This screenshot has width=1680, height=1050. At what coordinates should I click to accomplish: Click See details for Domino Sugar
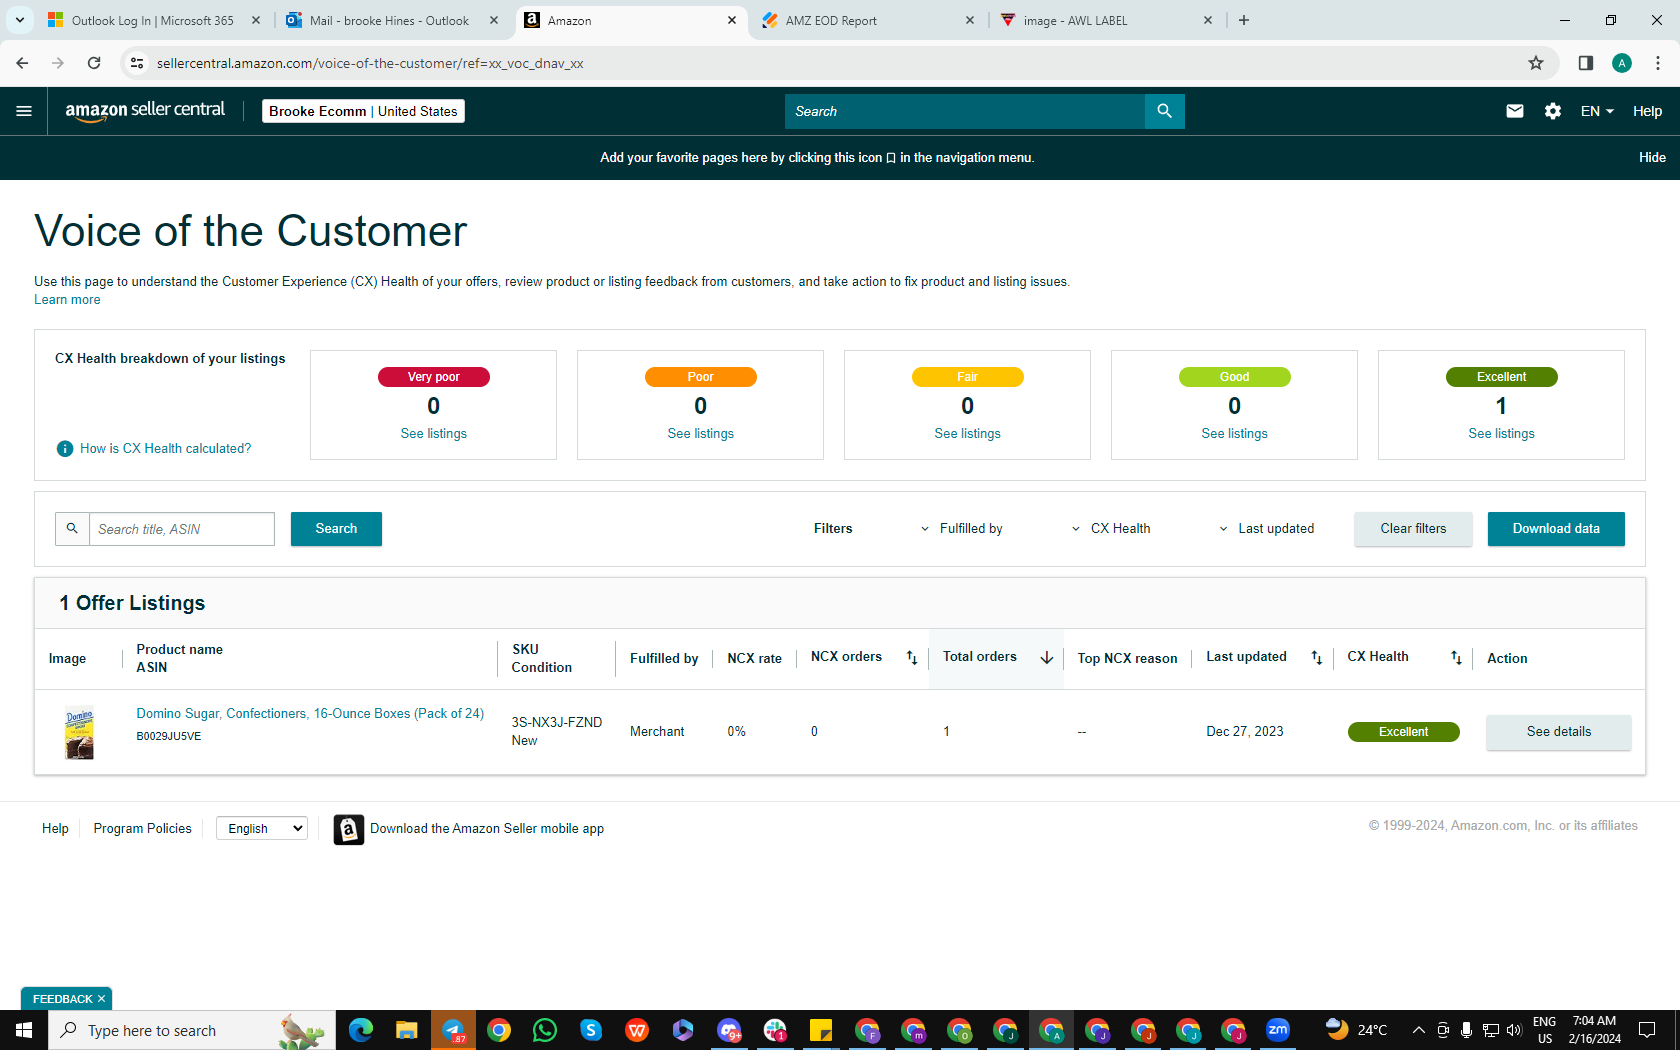tap(1559, 732)
